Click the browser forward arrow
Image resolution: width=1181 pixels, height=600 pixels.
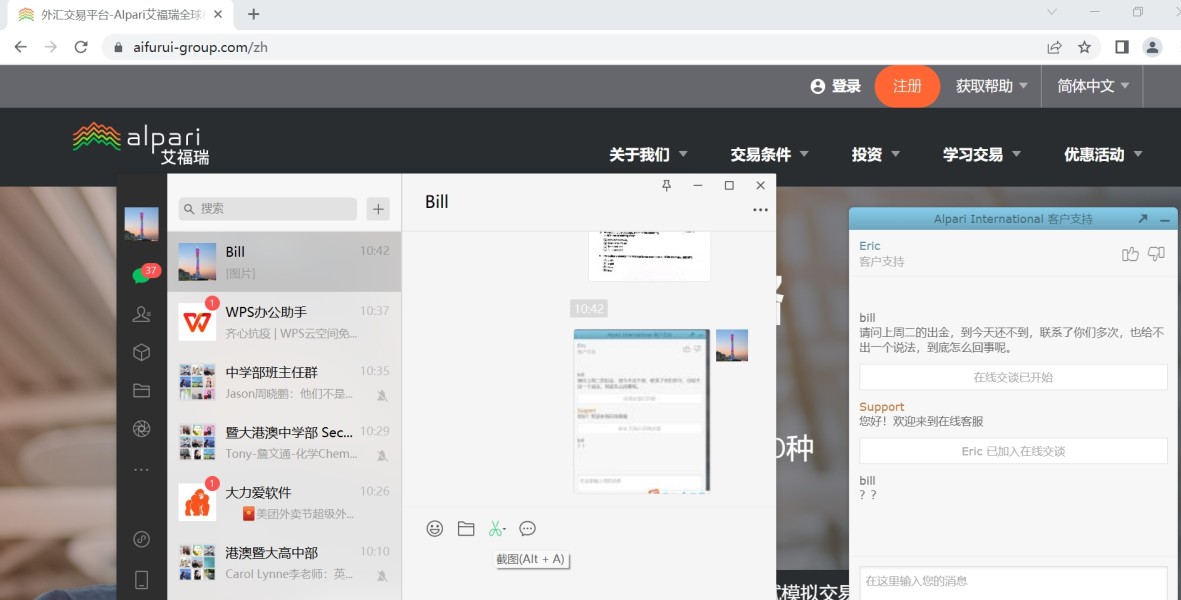click(50, 47)
